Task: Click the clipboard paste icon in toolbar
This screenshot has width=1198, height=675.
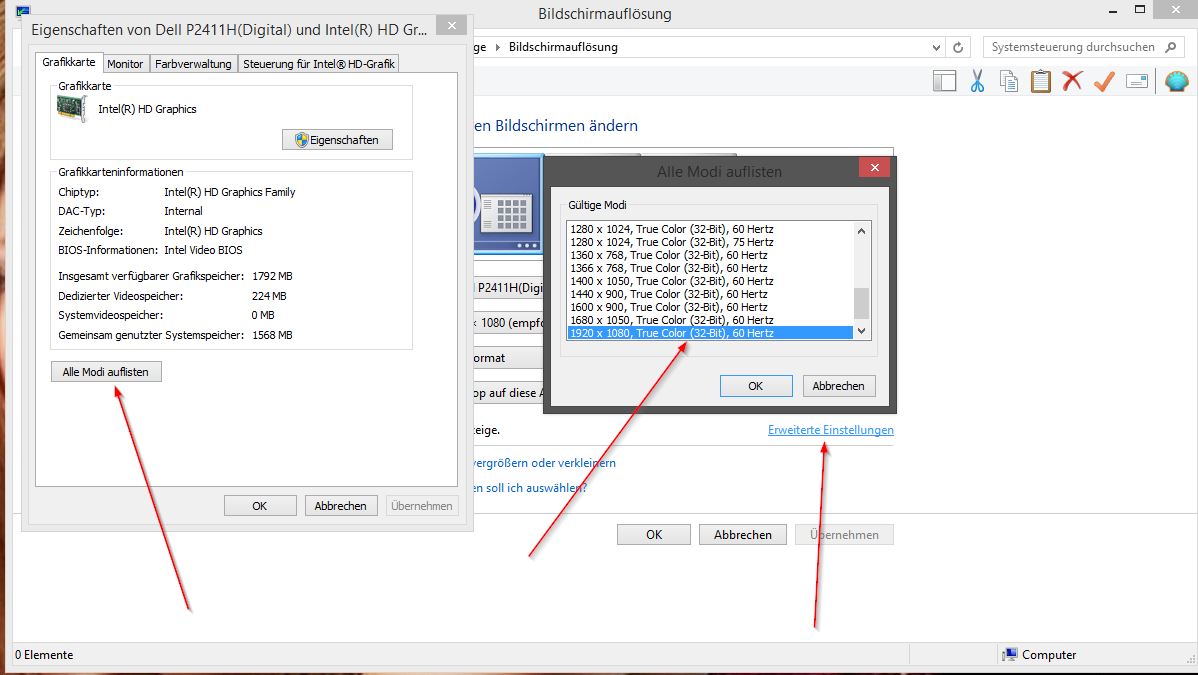Action: click(x=1041, y=81)
